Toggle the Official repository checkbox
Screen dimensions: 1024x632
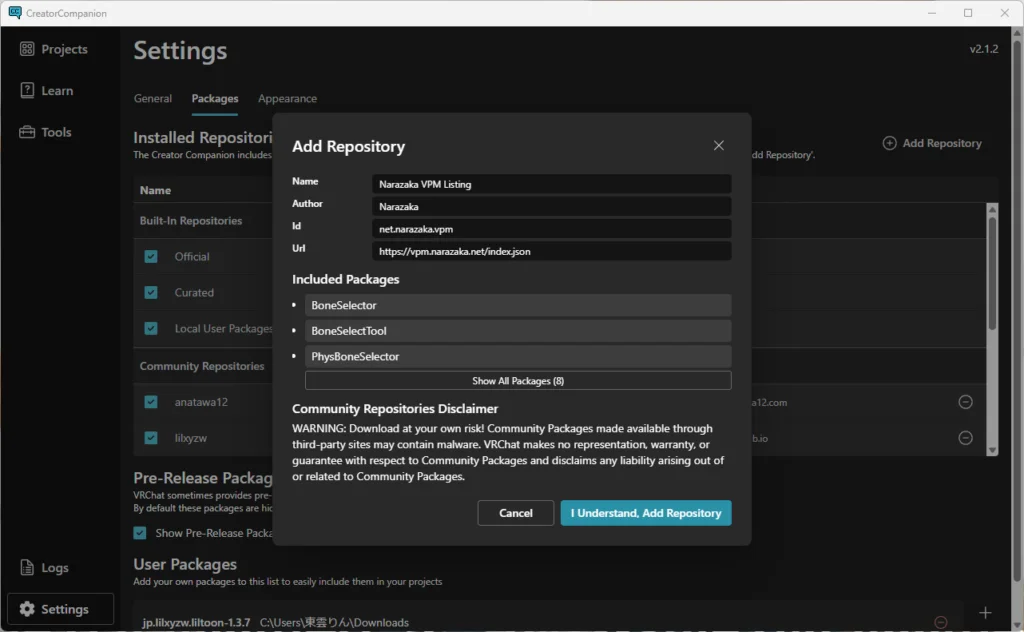coord(151,257)
